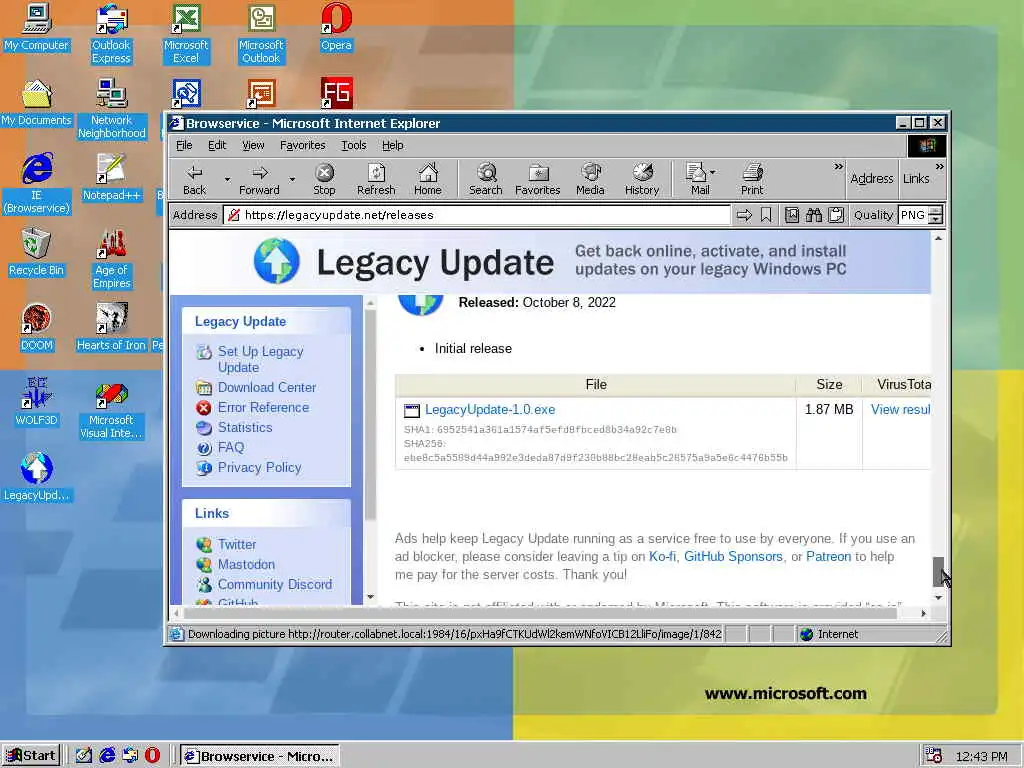Download LegacyUpdate-1.0.exe file link
The width and height of the screenshot is (1024, 768).
(x=490, y=409)
